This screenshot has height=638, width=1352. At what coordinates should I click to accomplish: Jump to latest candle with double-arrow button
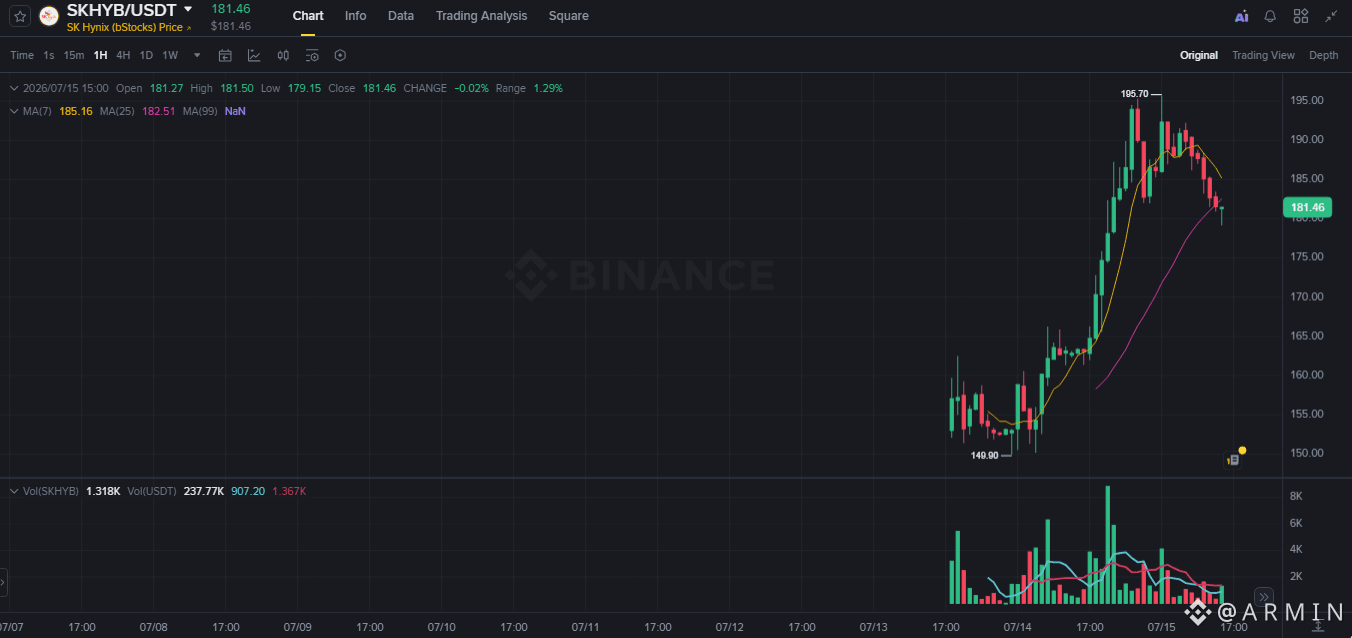click(1264, 595)
